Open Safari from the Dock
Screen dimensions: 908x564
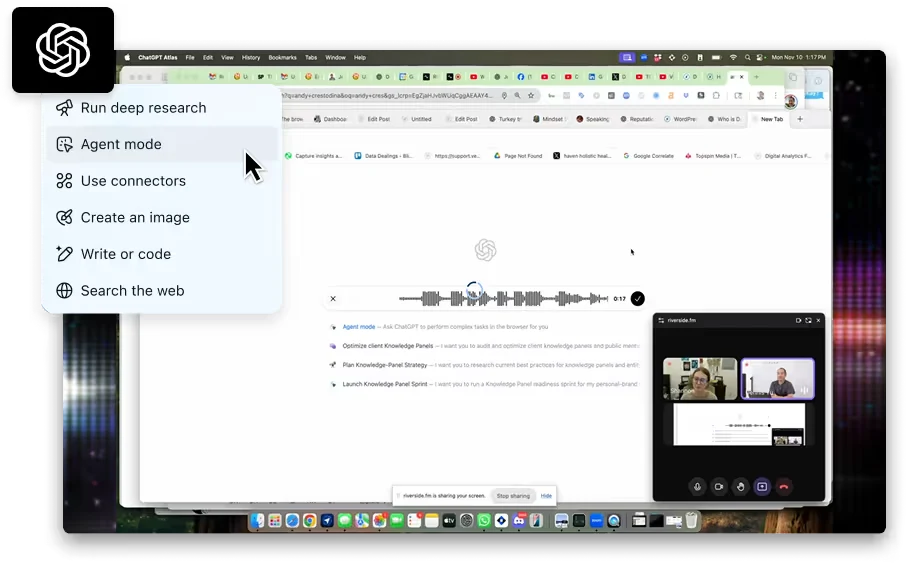click(x=292, y=521)
